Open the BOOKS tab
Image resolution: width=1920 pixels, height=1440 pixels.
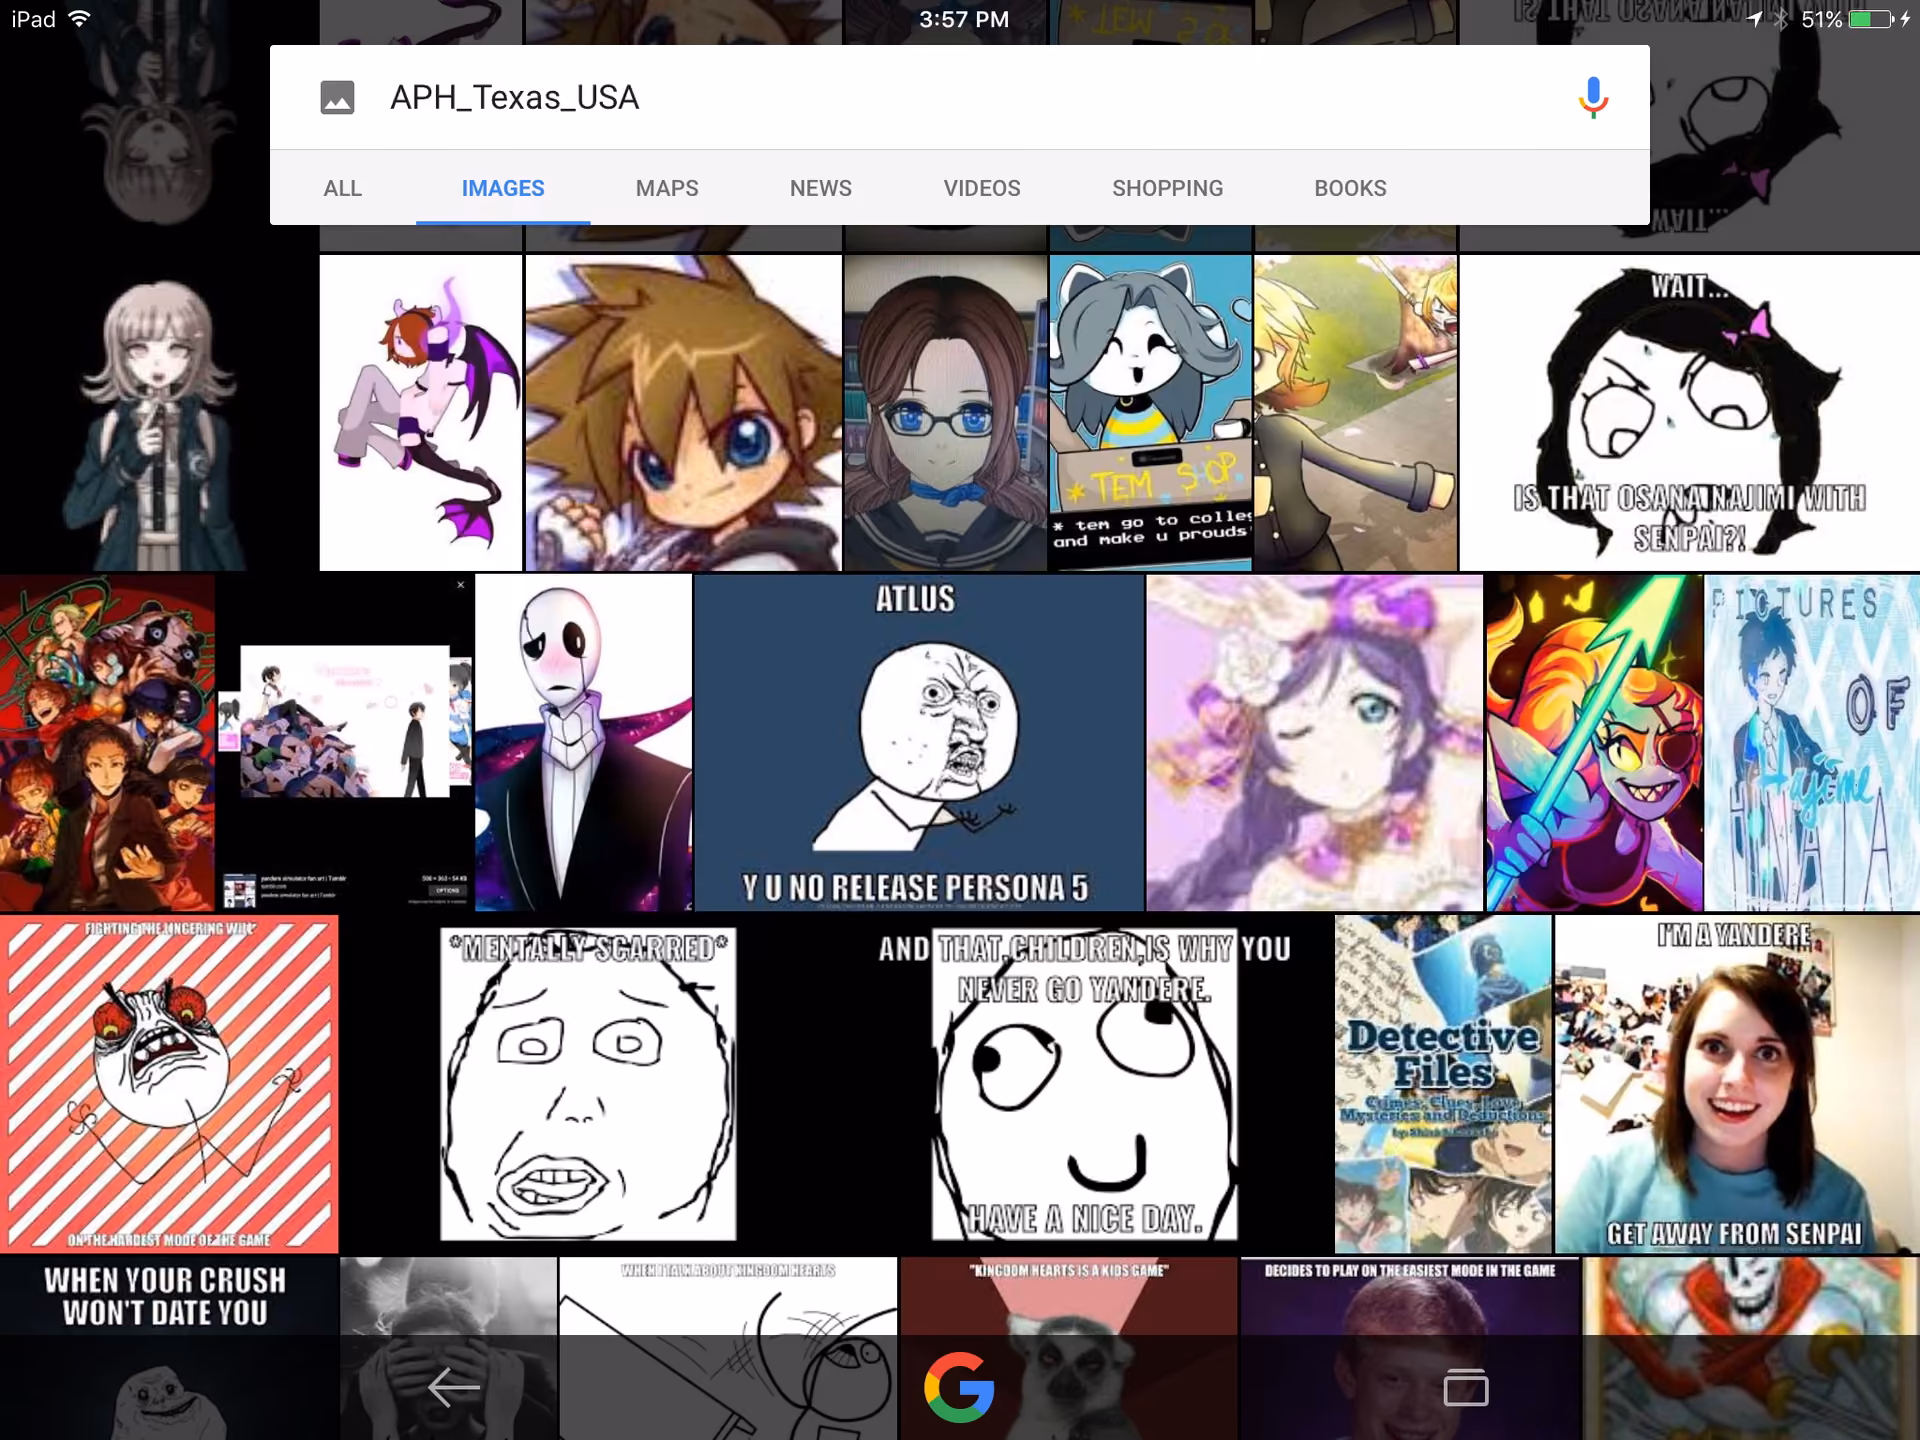[x=1350, y=188]
